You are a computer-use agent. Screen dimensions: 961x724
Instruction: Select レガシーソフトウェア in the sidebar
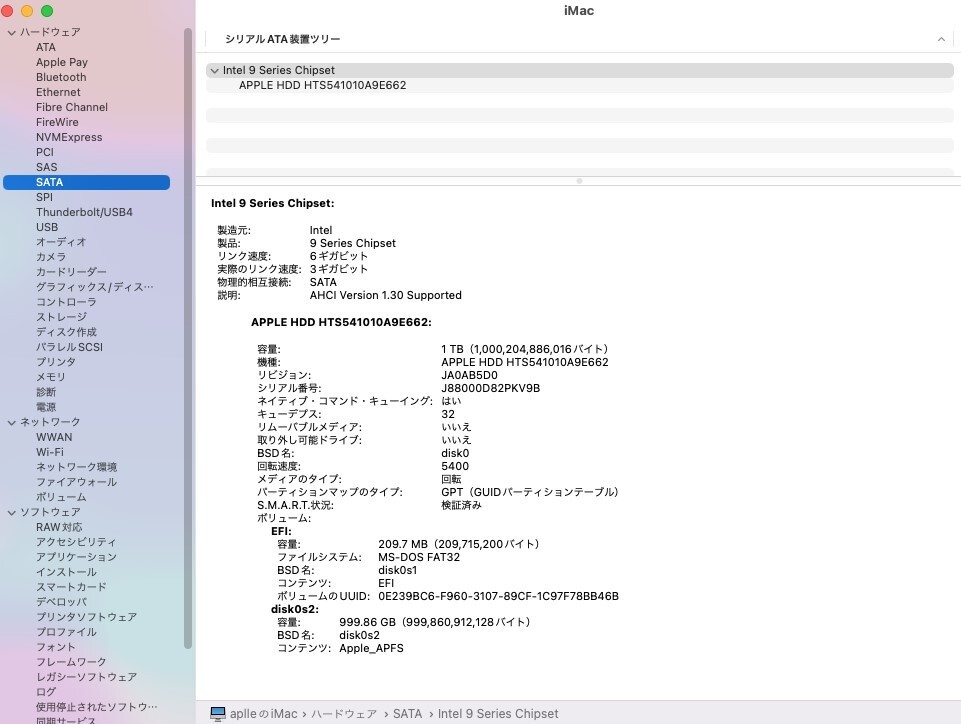click(x=86, y=677)
